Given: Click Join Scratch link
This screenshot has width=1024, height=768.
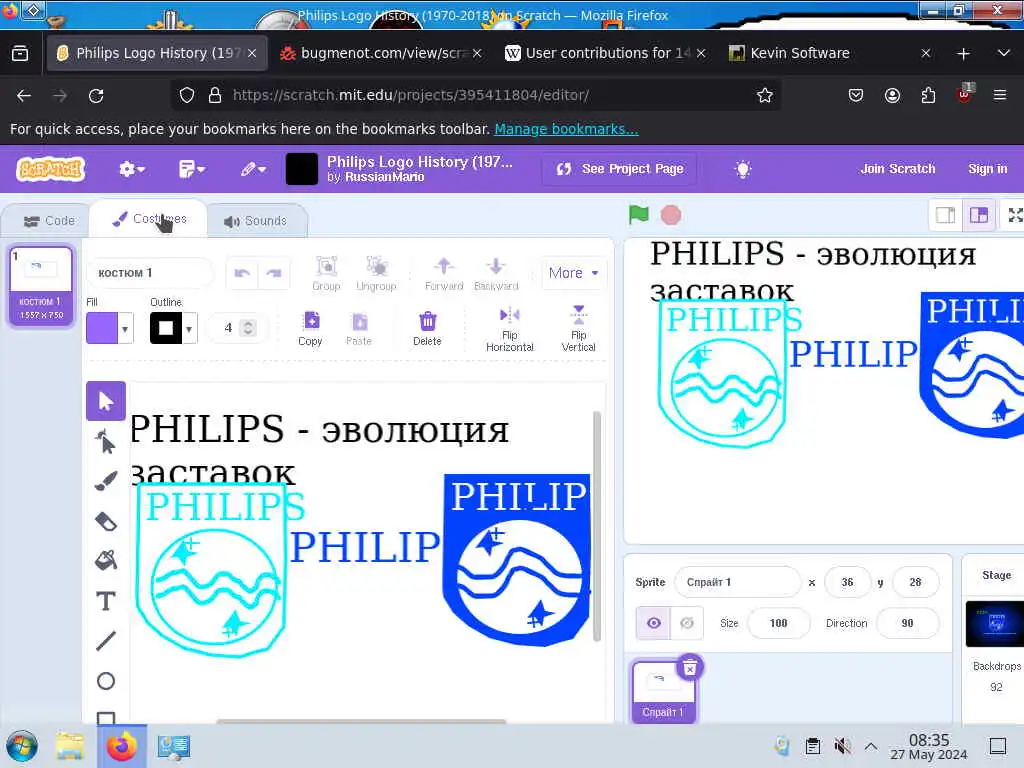Looking at the screenshot, I should pos(897,168).
